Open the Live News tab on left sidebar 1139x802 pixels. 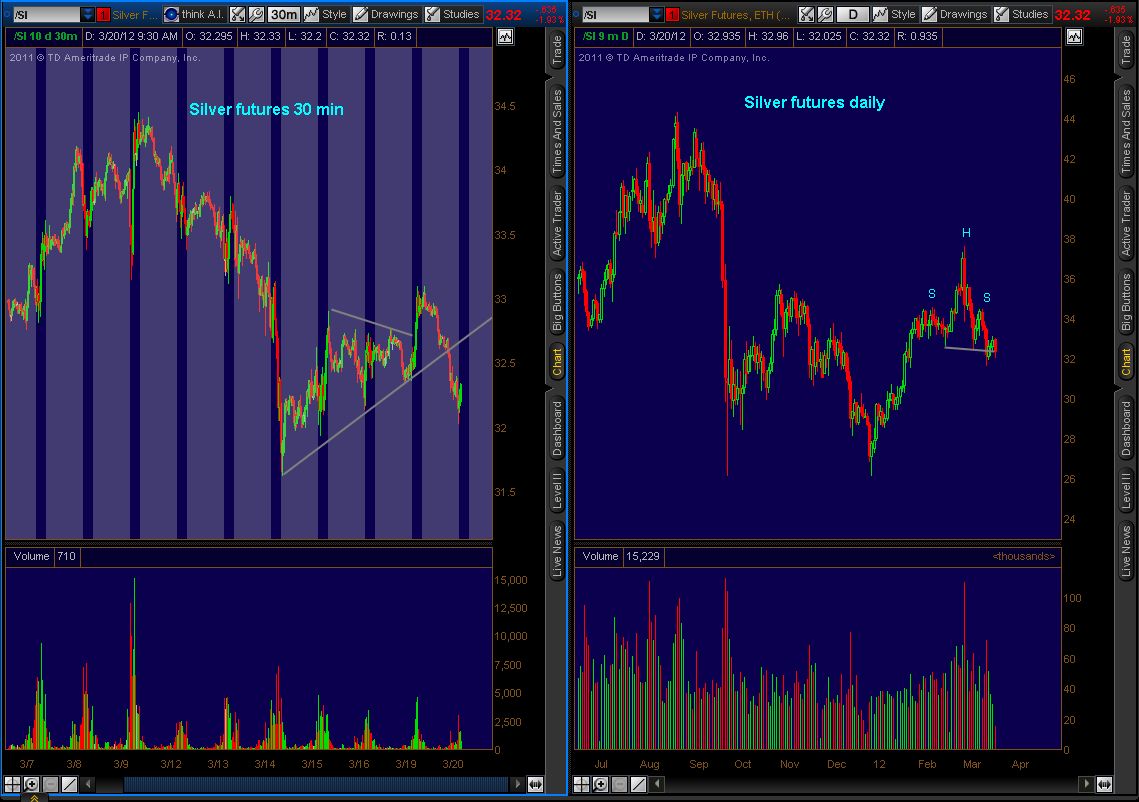point(556,551)
